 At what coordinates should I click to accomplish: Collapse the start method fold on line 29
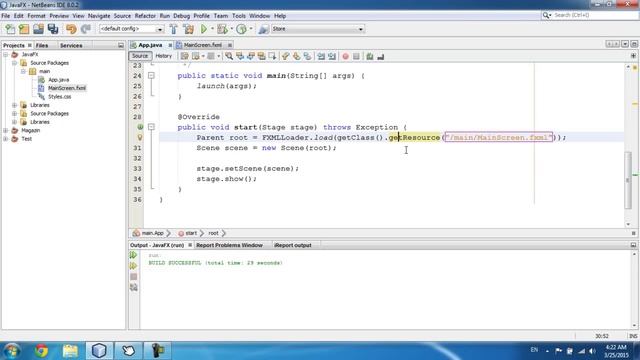[151, 127]
